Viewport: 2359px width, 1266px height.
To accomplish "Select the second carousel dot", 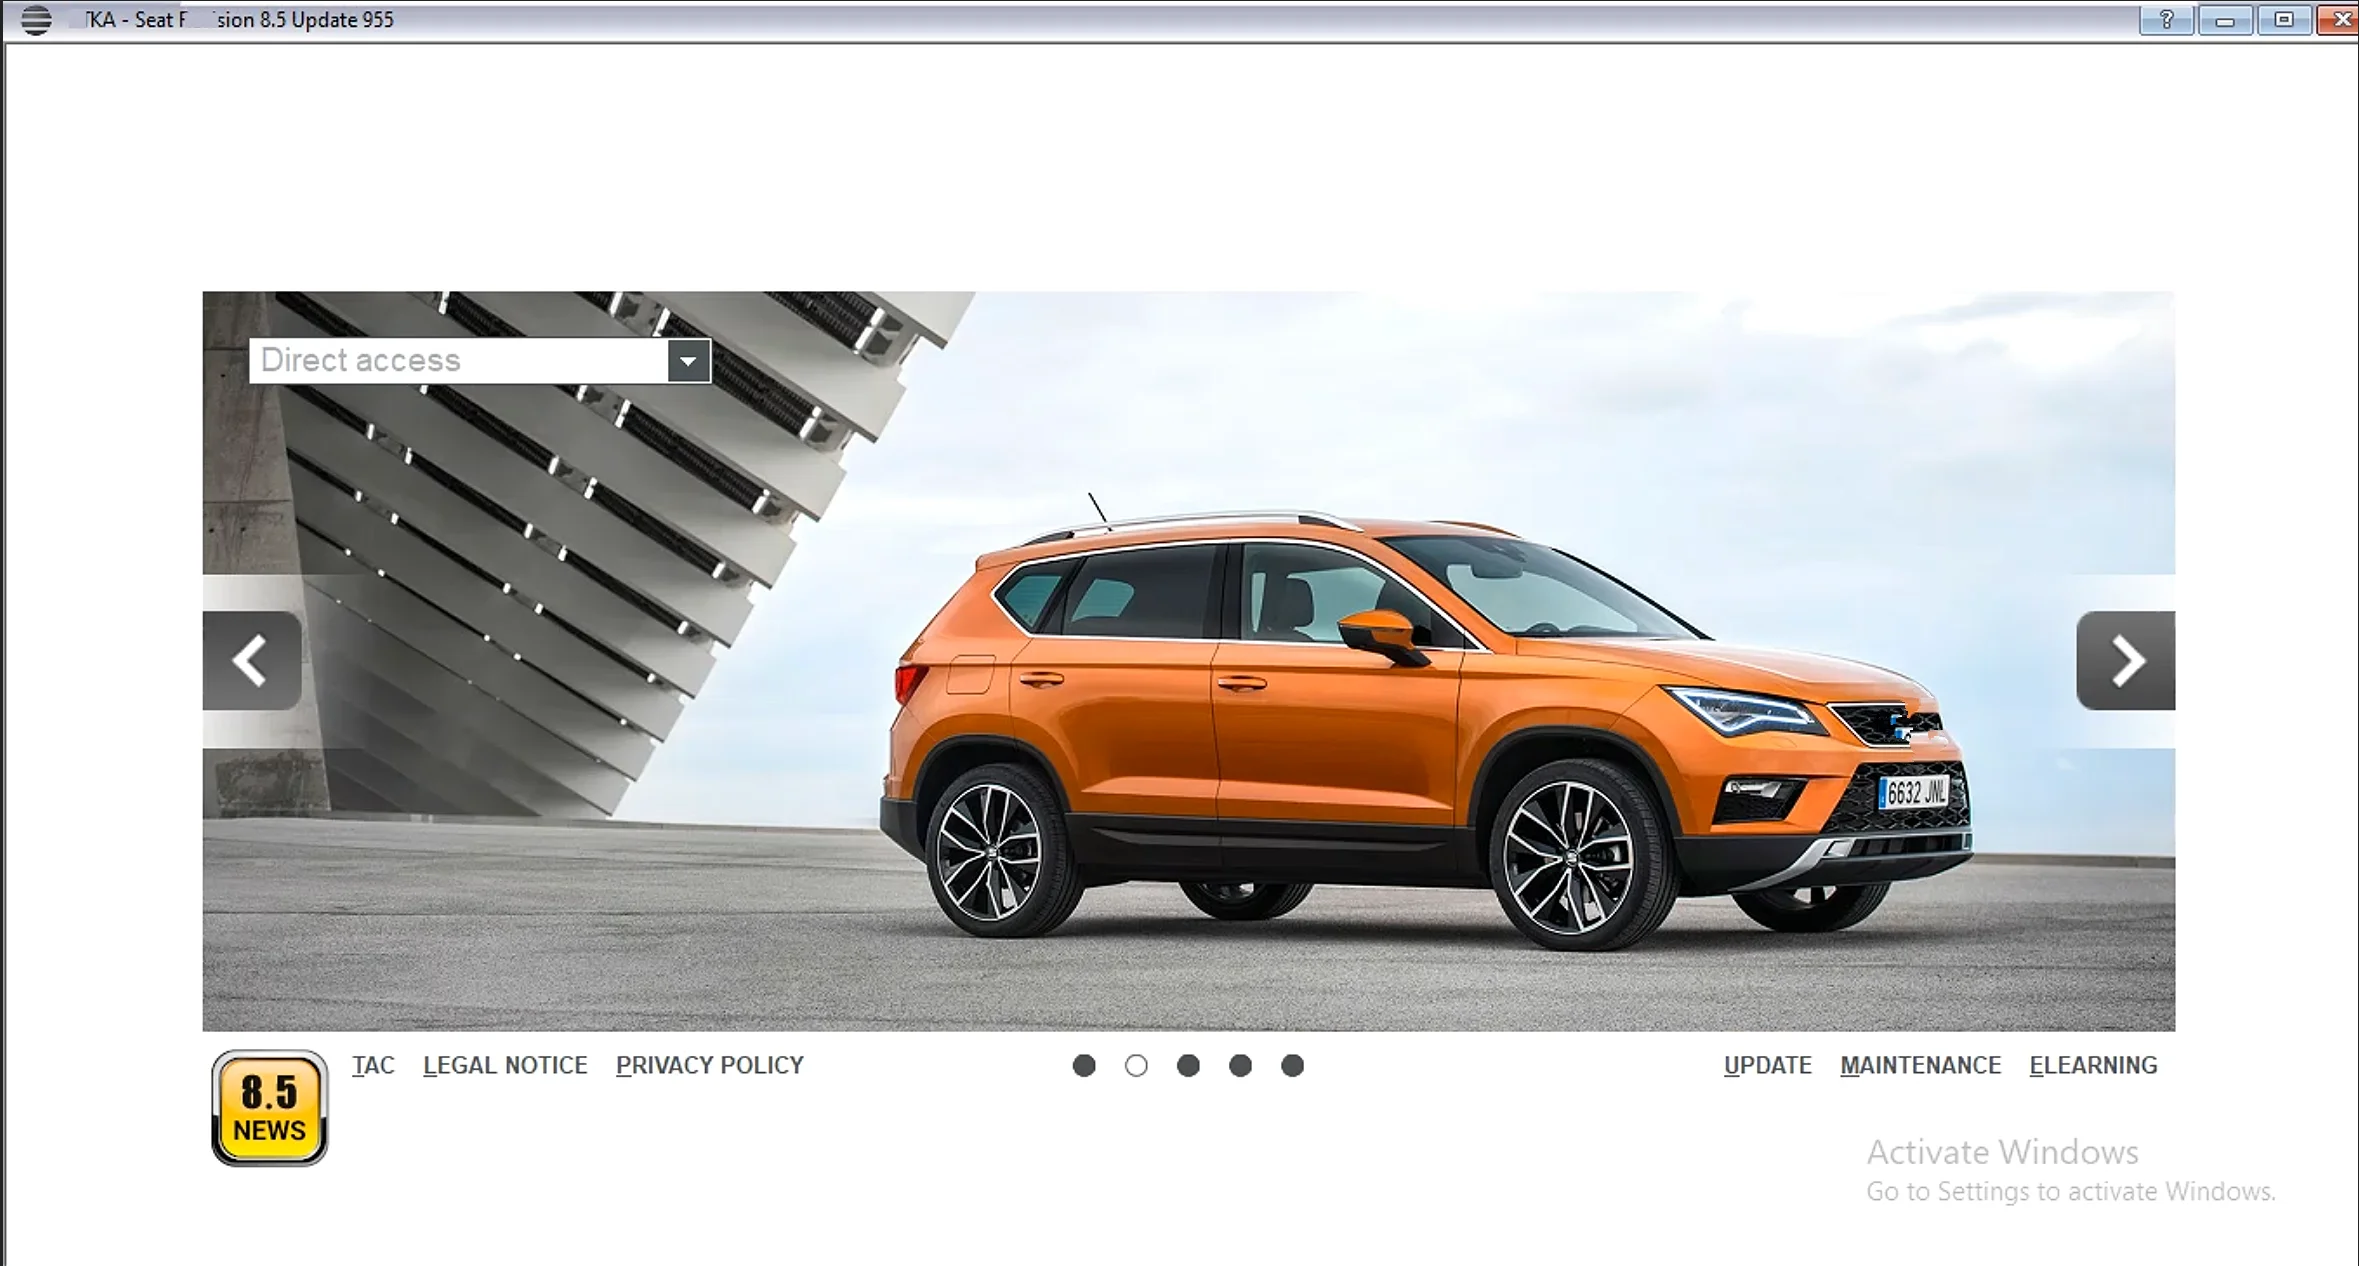I will click(x=1136, y=1066).
